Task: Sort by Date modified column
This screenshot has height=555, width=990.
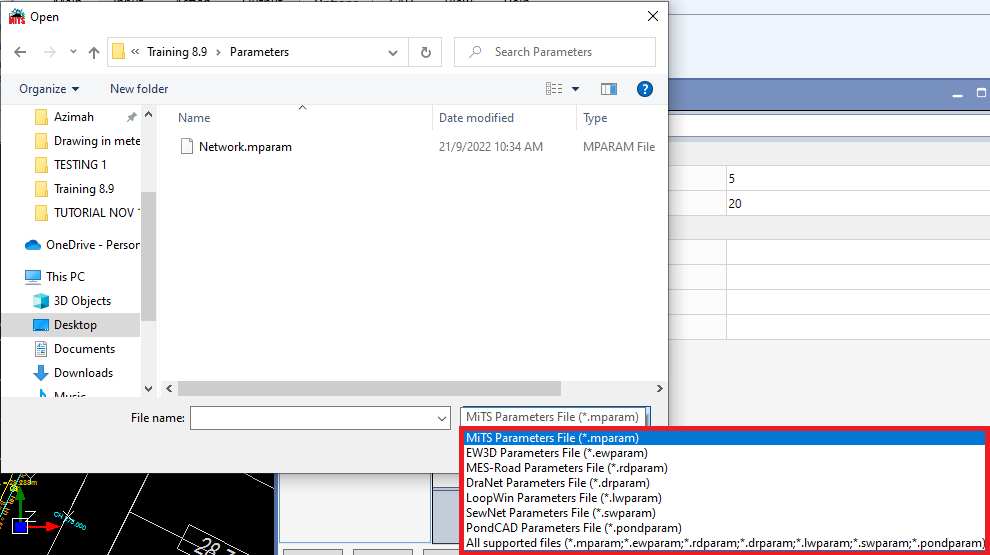Action: 476,118
